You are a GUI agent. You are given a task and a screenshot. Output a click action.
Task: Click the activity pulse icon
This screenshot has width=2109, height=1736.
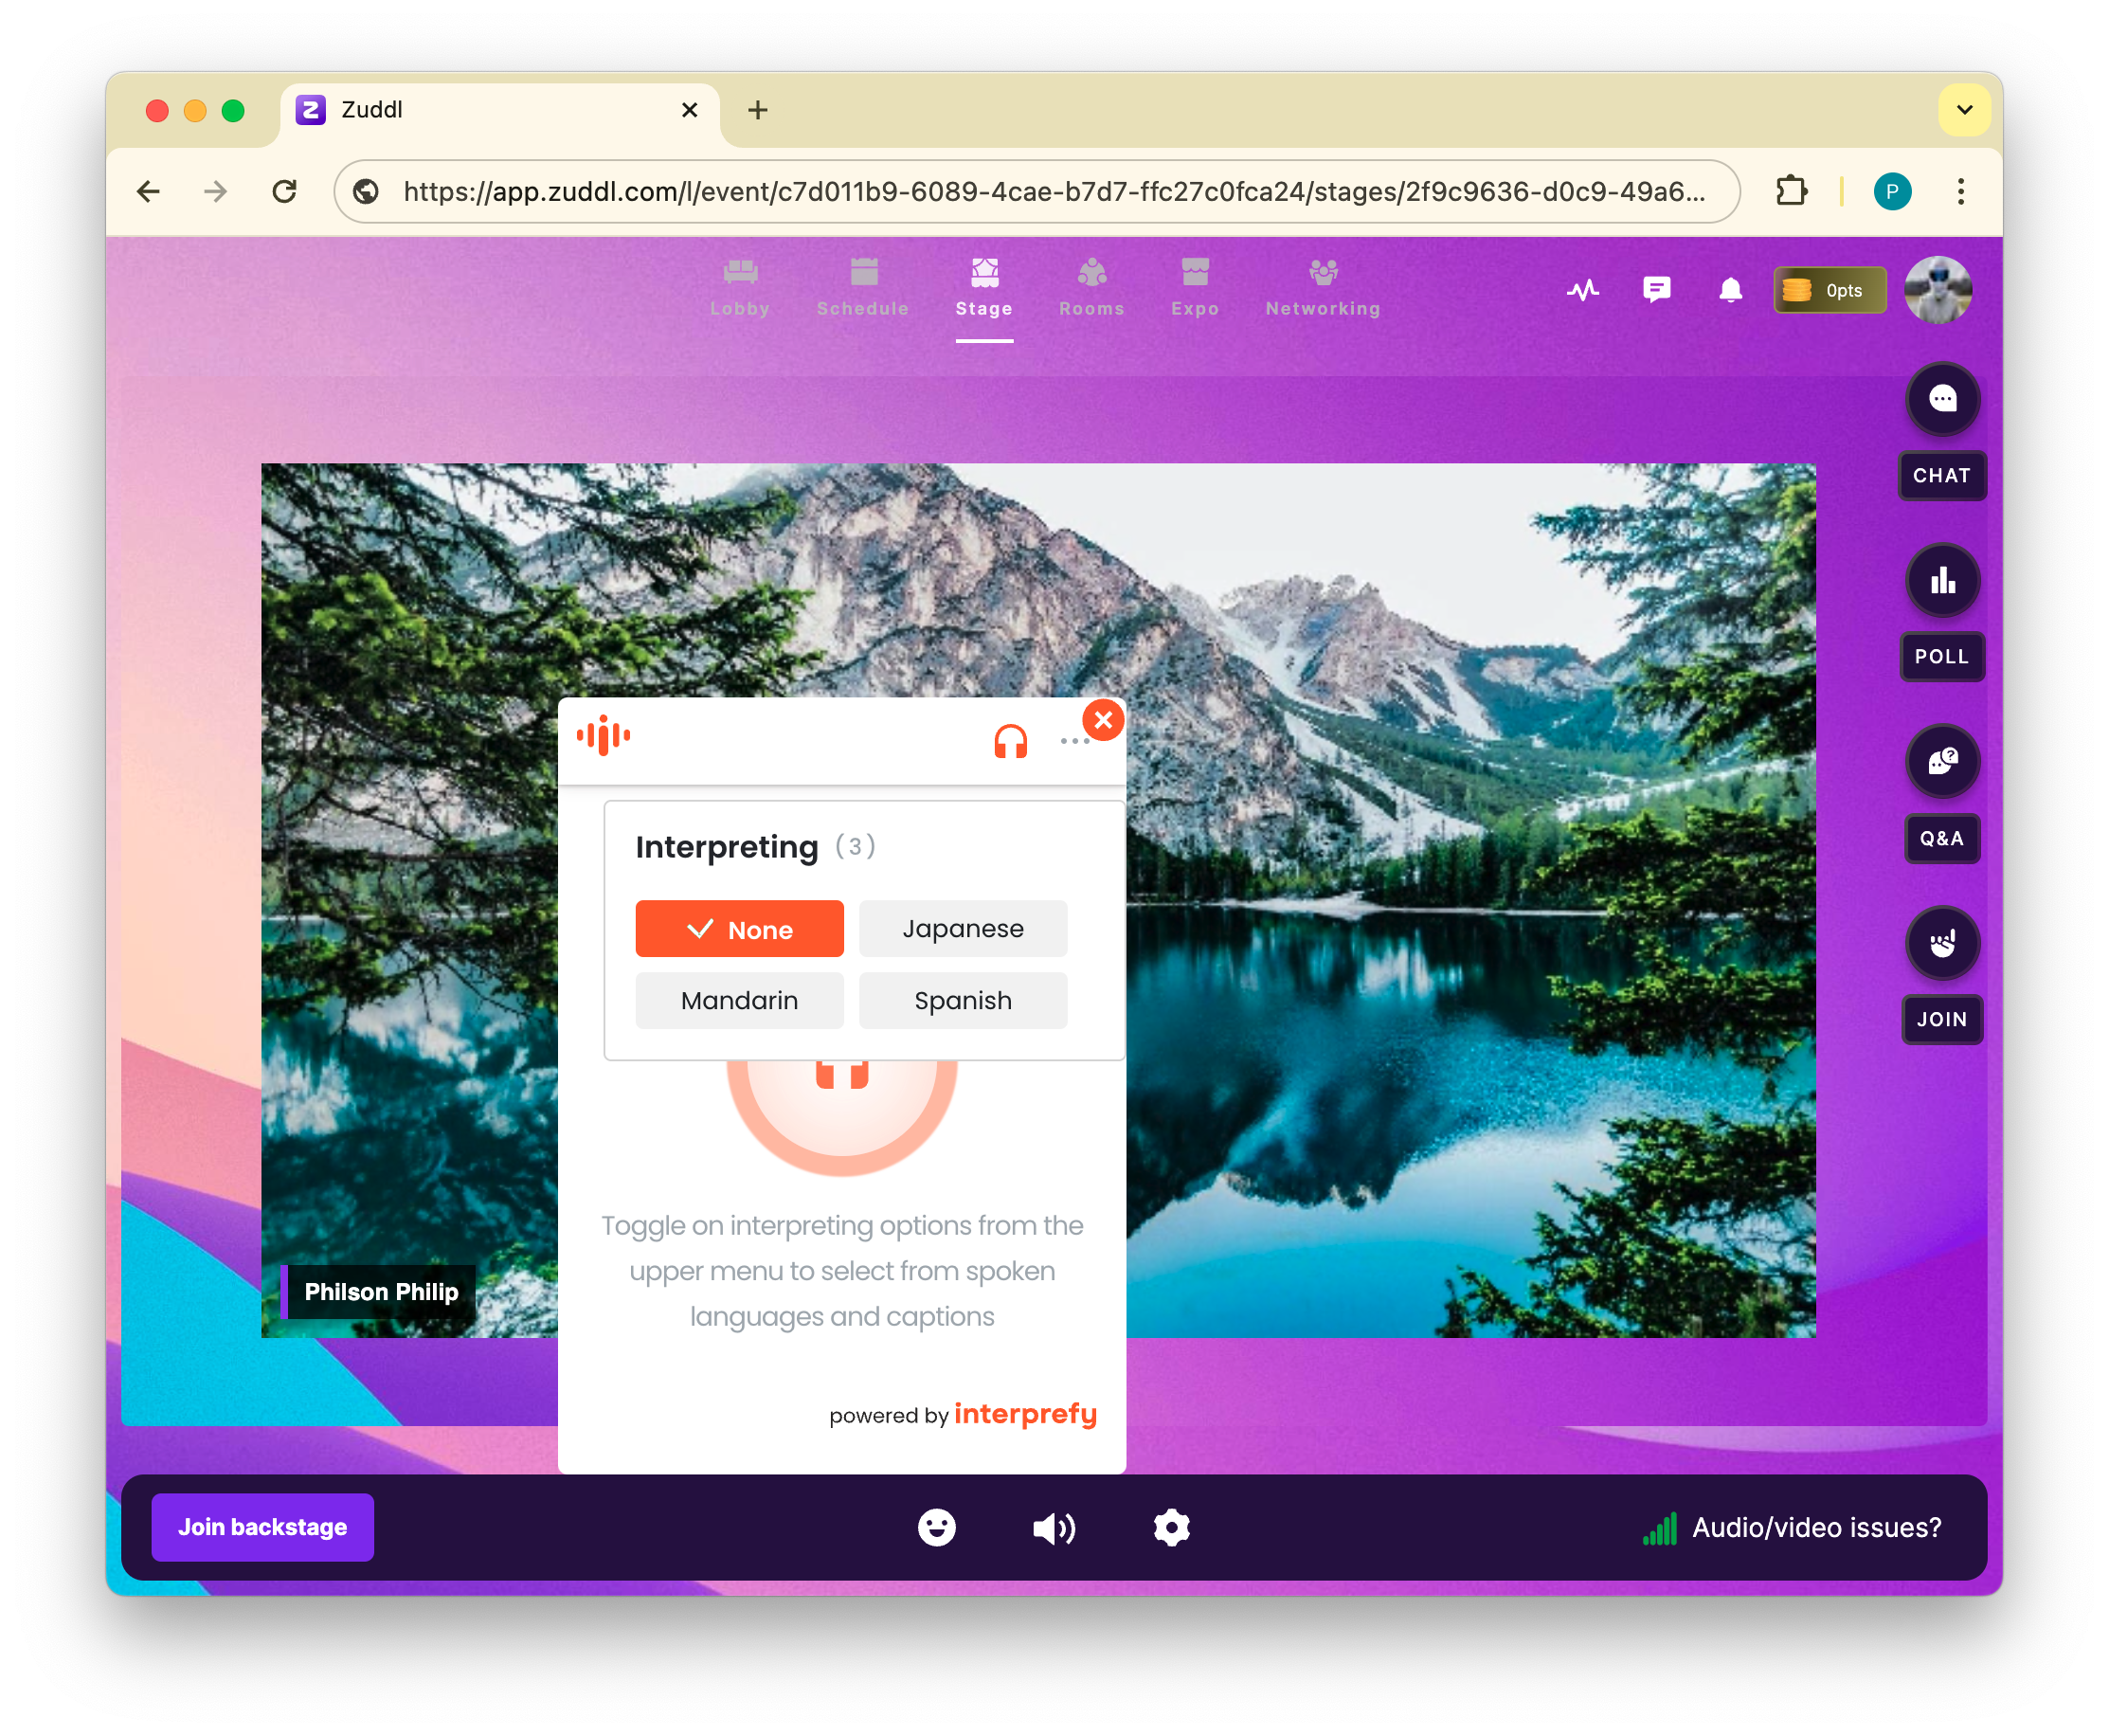(x=1582, y=290)
